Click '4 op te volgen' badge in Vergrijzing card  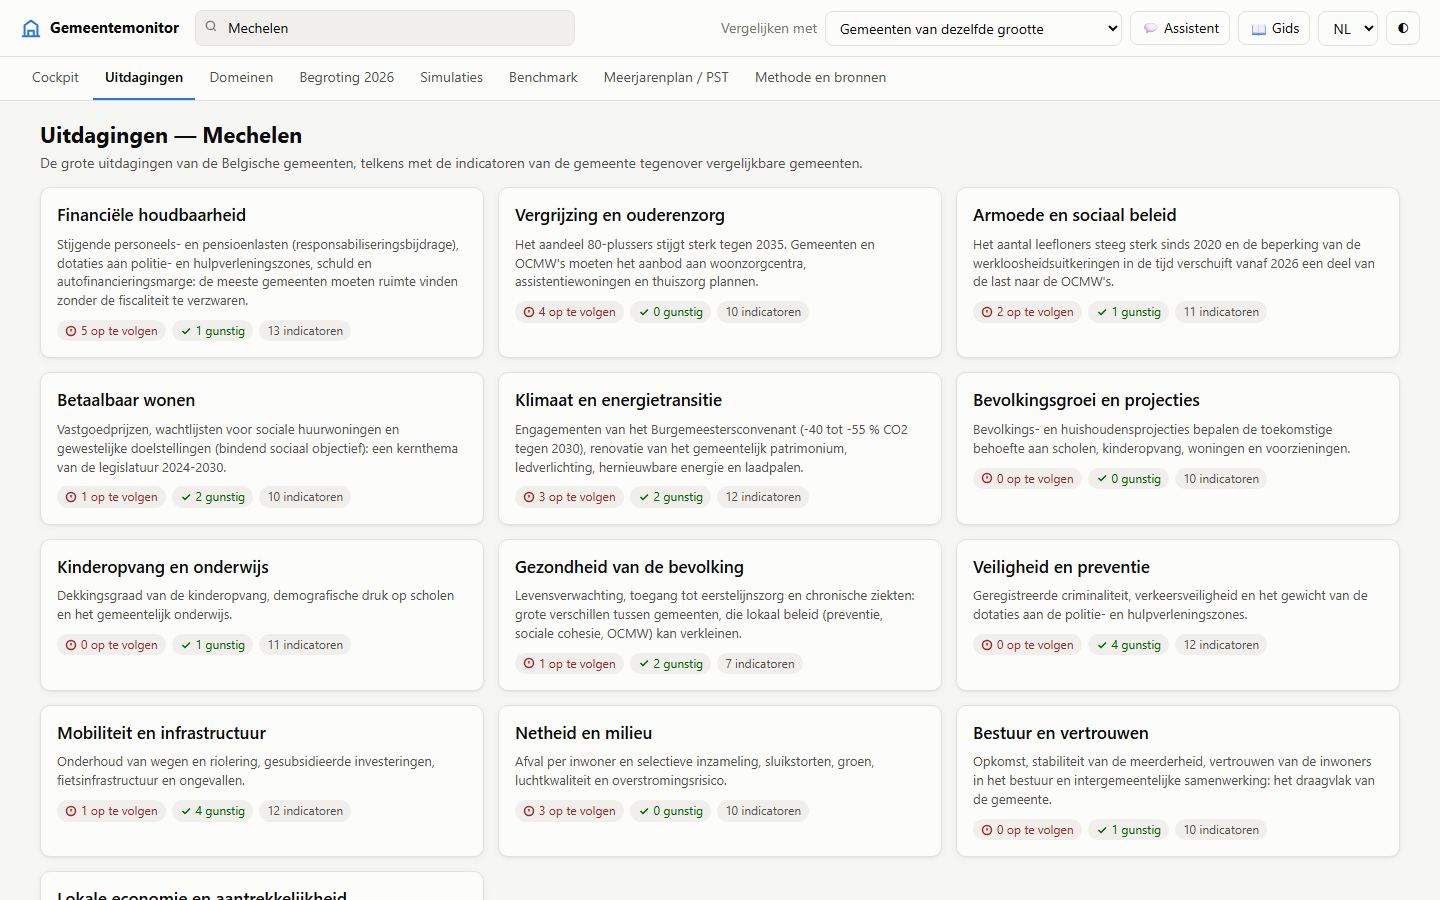[570, 312]
